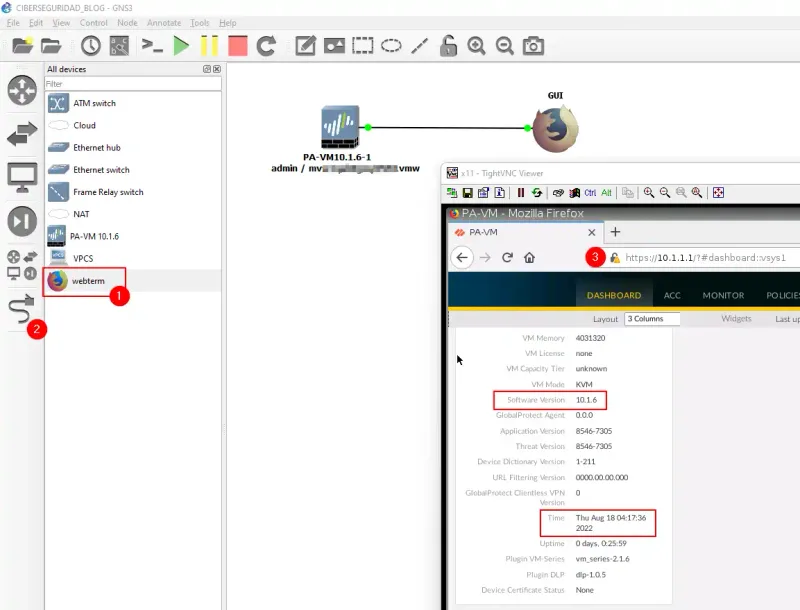
Task: Close the PA-VM Firefox tab
Action: (591, 233)
